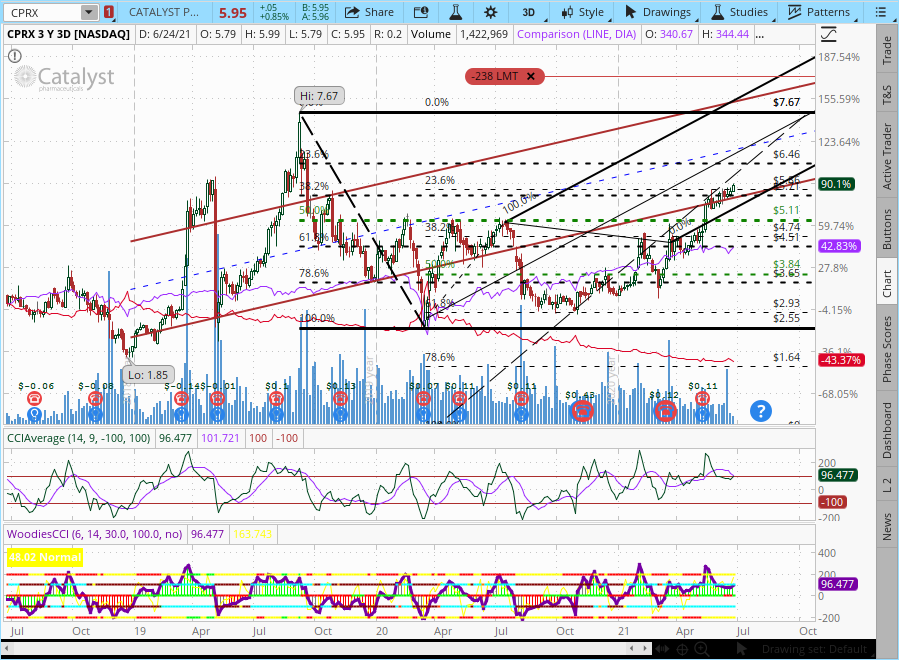899x660 pixels.
Task: Click the chat alert icon beside Share
Action: 421,12
